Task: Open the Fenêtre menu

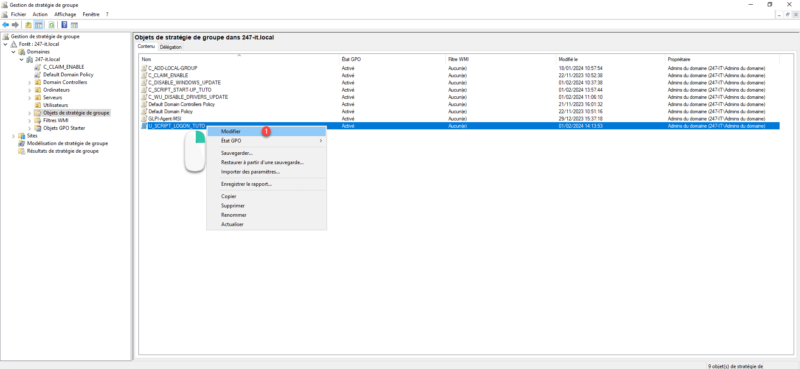Action: pos(91,14)
